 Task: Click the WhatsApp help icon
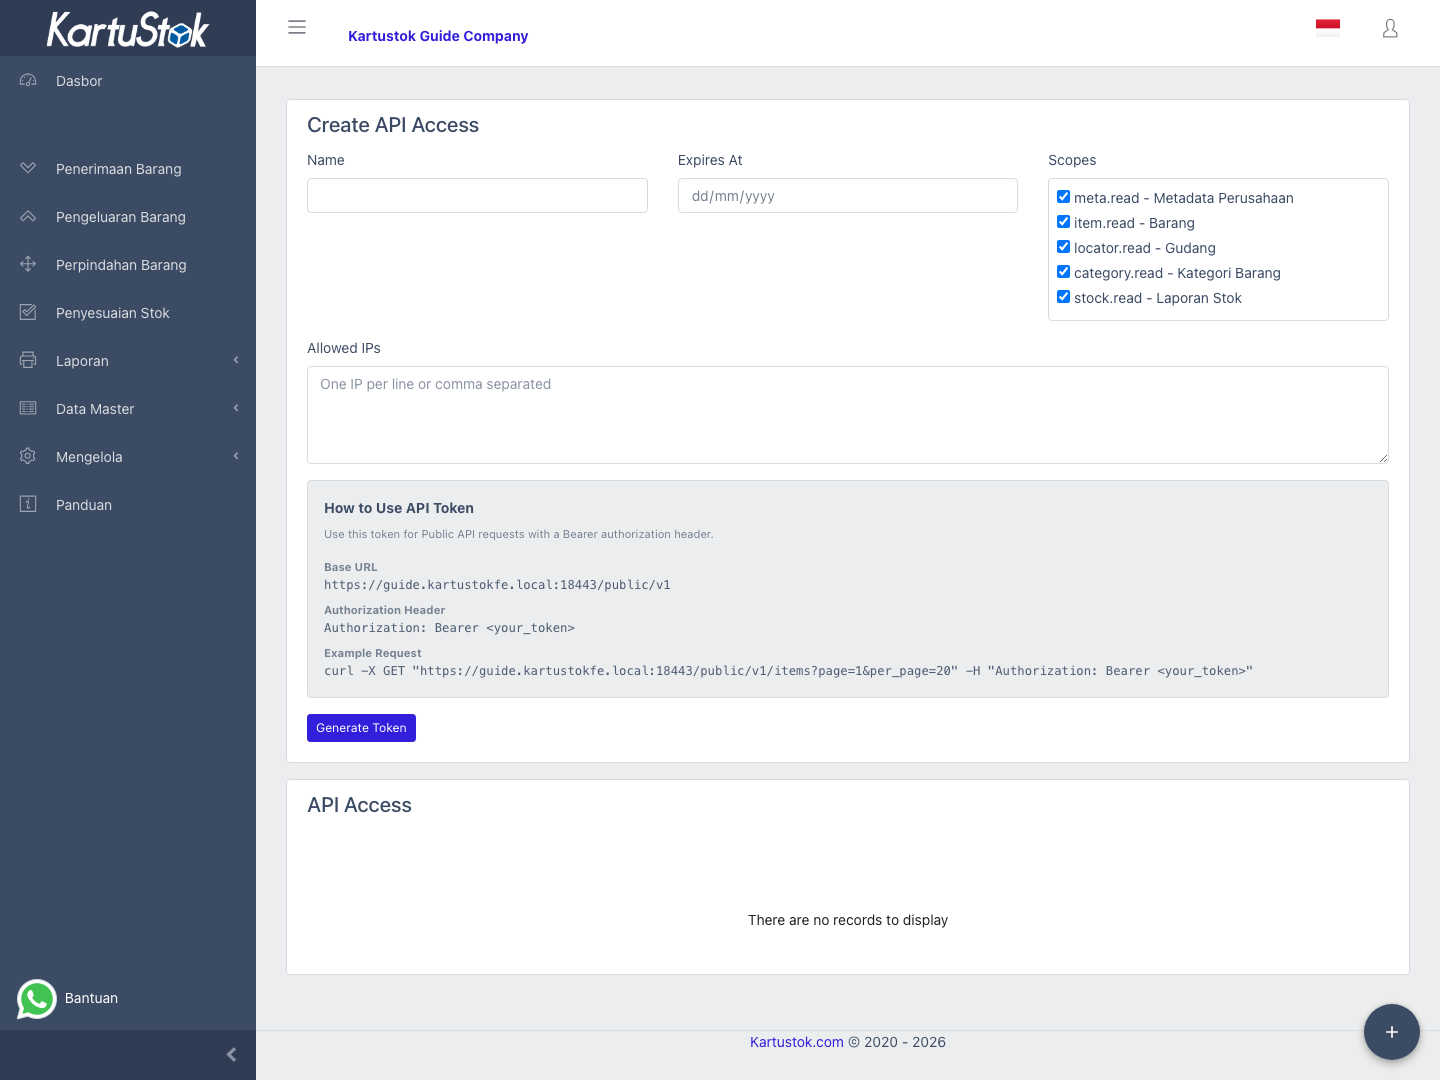click(x=37, y=998)
